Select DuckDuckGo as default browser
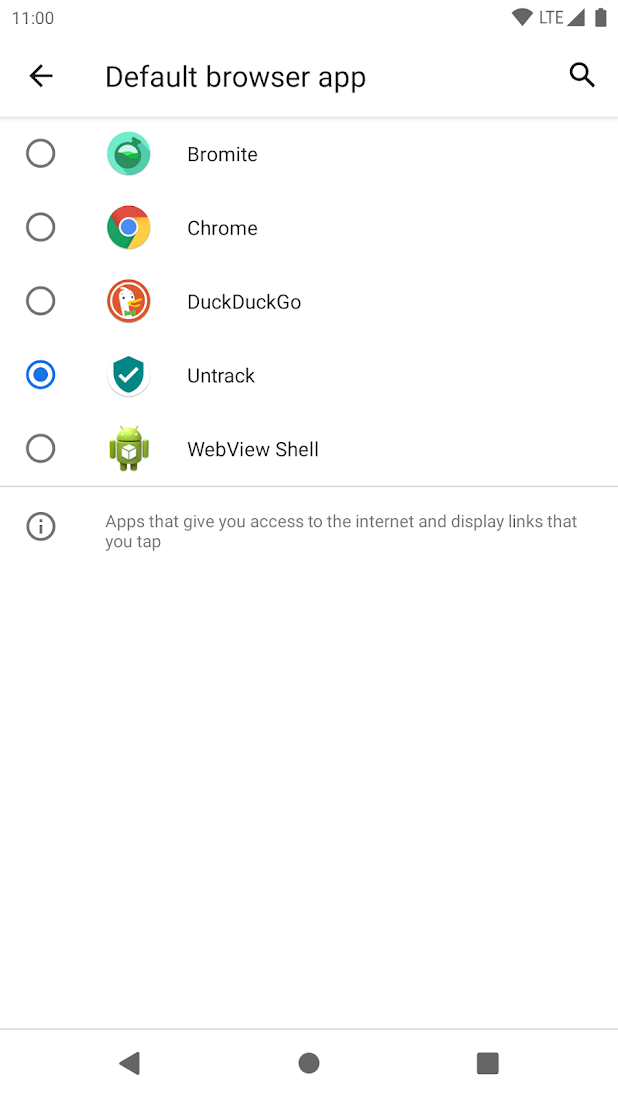 (x=40, y=301)
